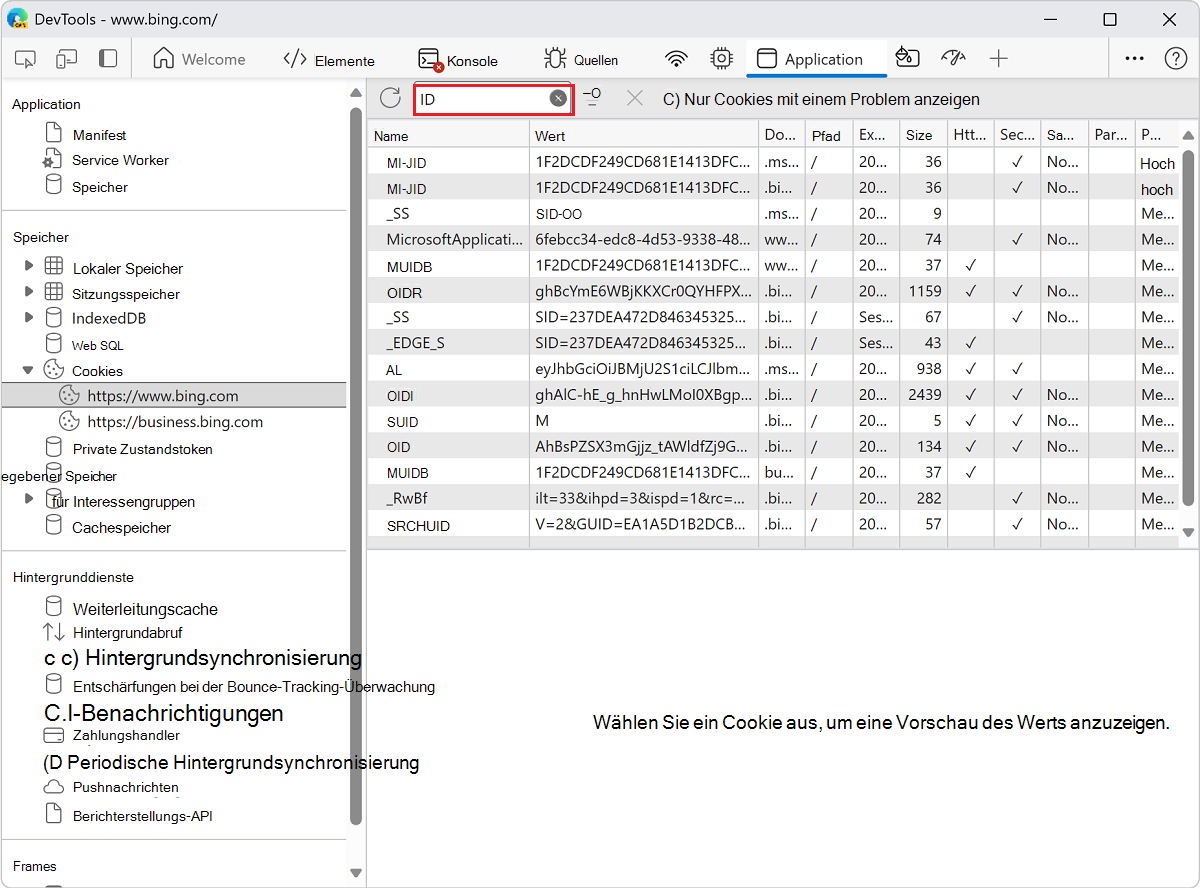Open the DevTools help icon
This screenshot has width=1200, height=888.
1176,59
